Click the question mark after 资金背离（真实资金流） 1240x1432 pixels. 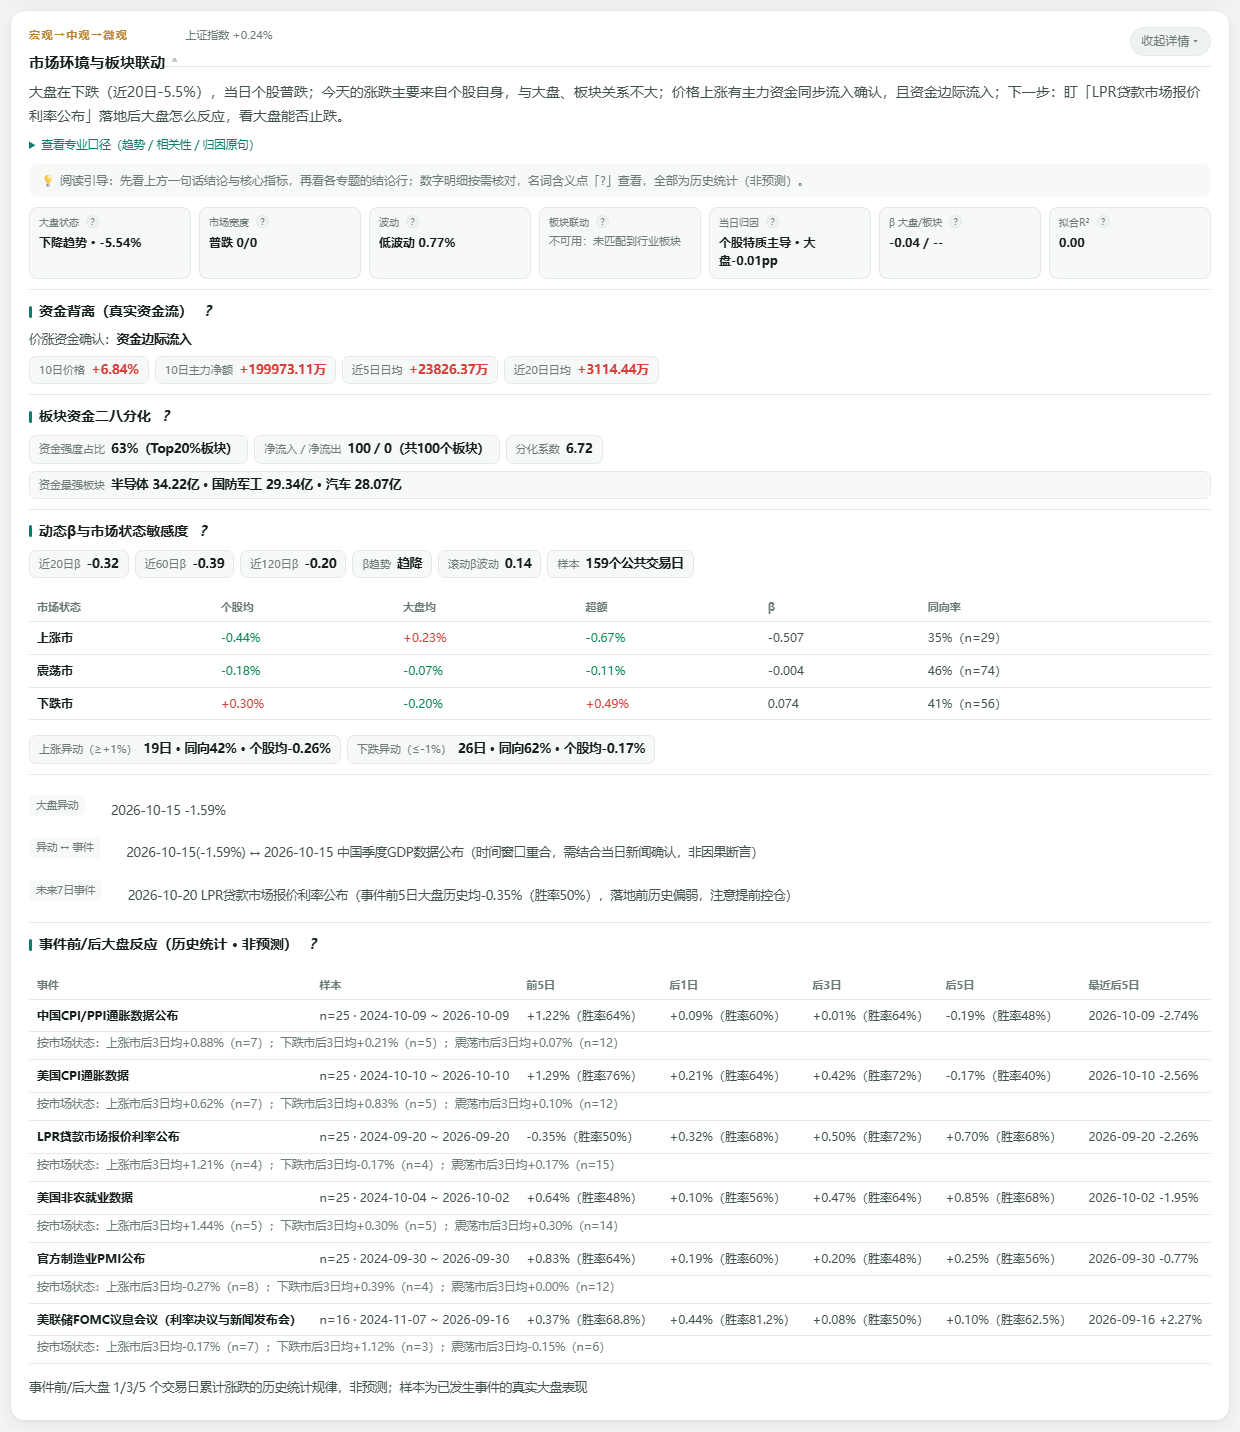(x=208, y=311)
